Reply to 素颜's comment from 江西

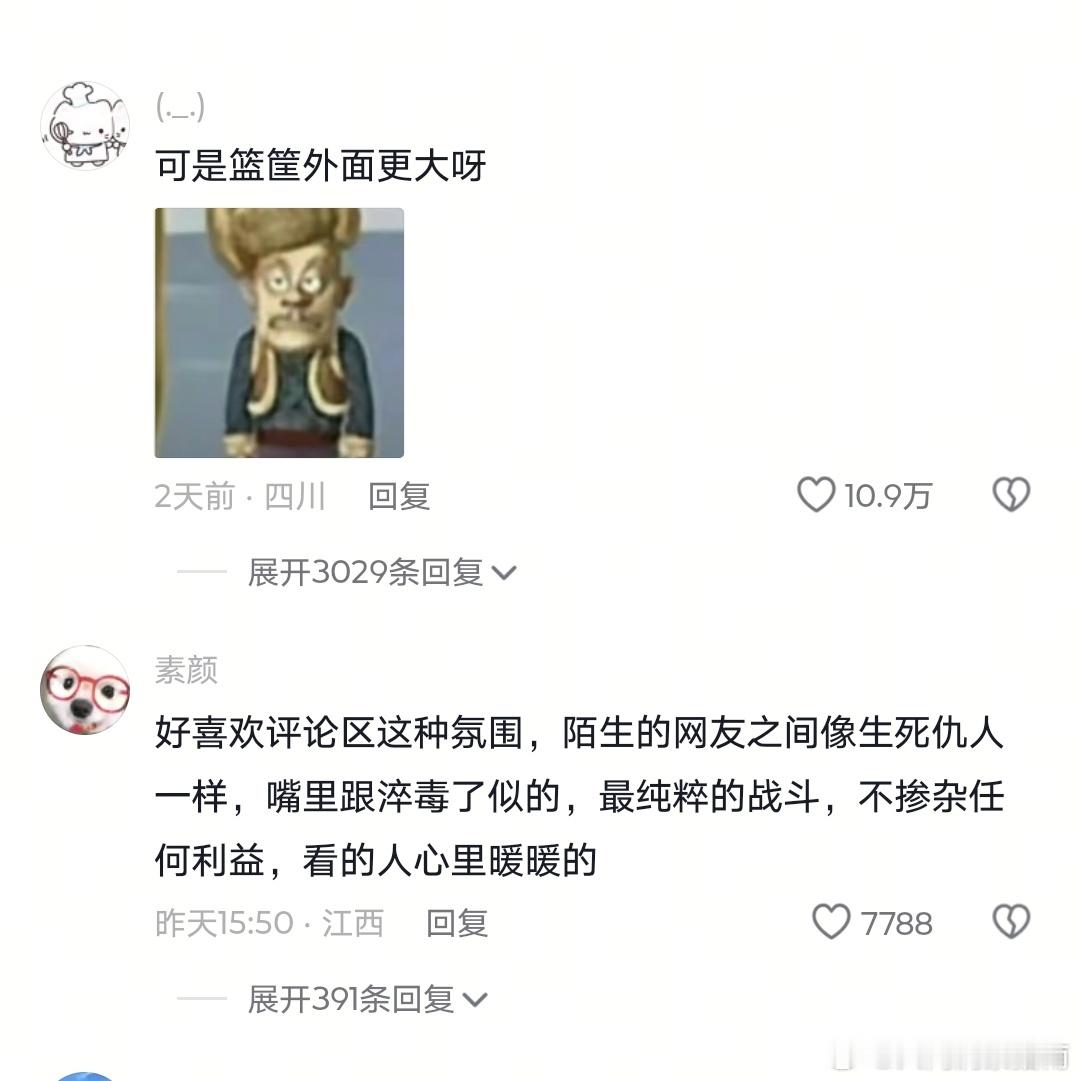point(457,922)
